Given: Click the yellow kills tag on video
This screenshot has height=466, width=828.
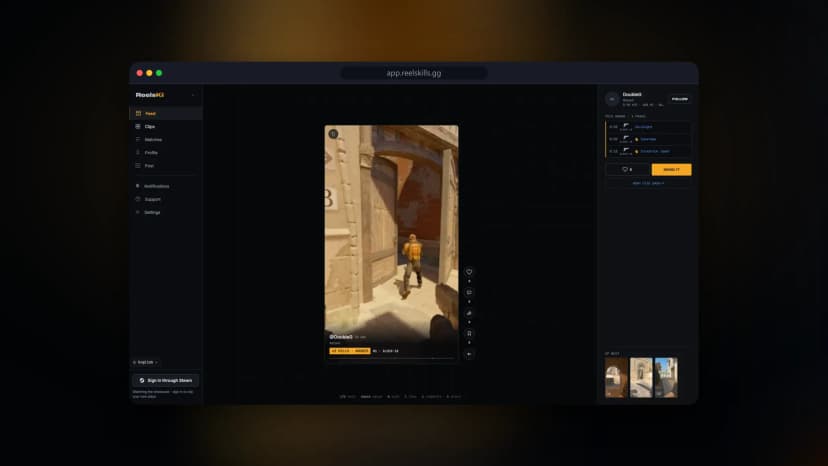Looking at the screenshot, I should click(350, 351).
